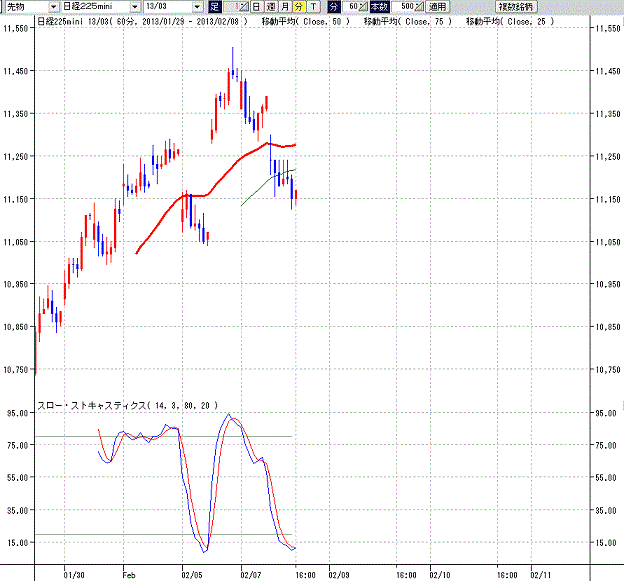This screenshot has height=581, width=624.
Task: Open the 先物 product type dropdown
Action: click(x=53, y=7)
